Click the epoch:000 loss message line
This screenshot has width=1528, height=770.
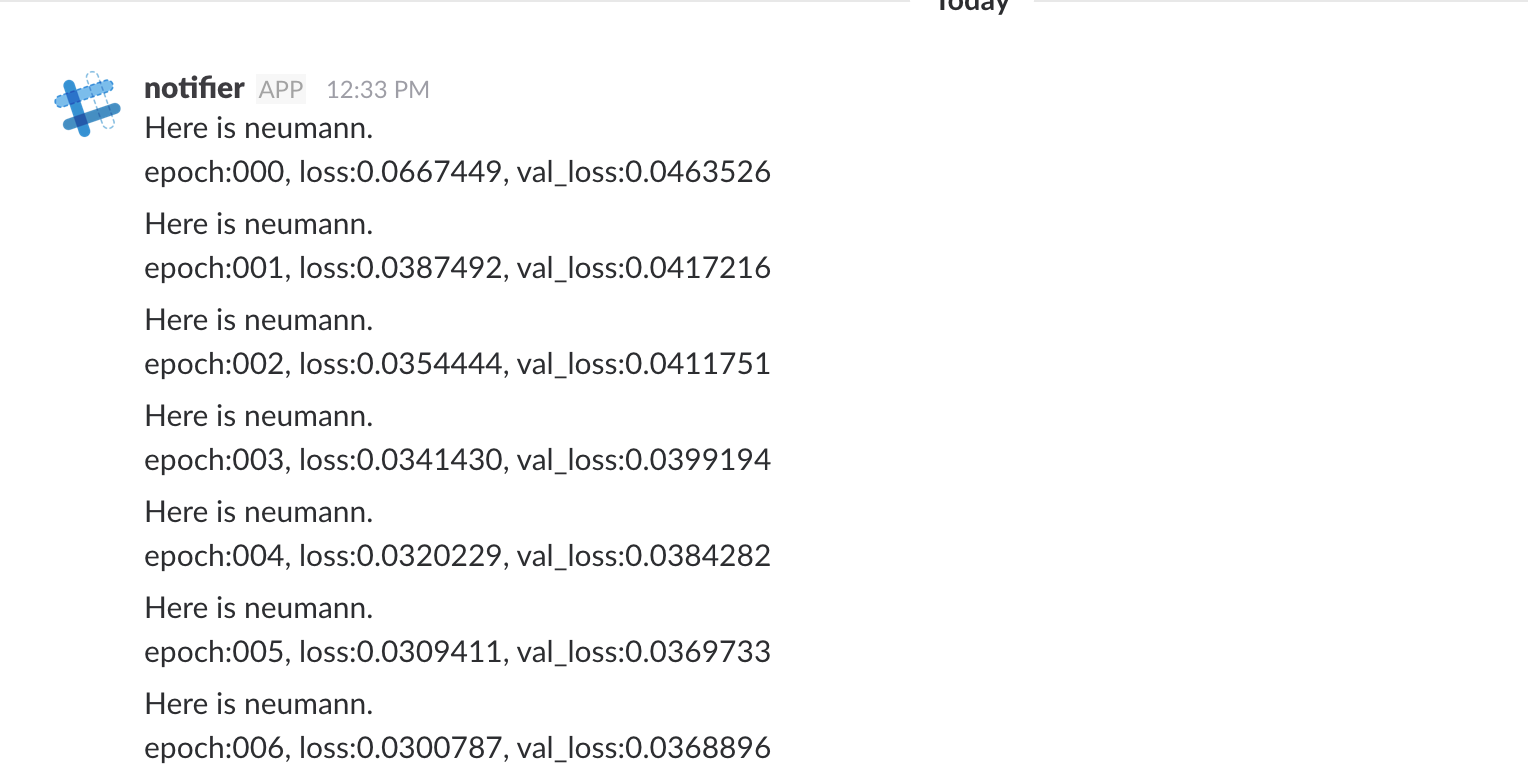458,172
